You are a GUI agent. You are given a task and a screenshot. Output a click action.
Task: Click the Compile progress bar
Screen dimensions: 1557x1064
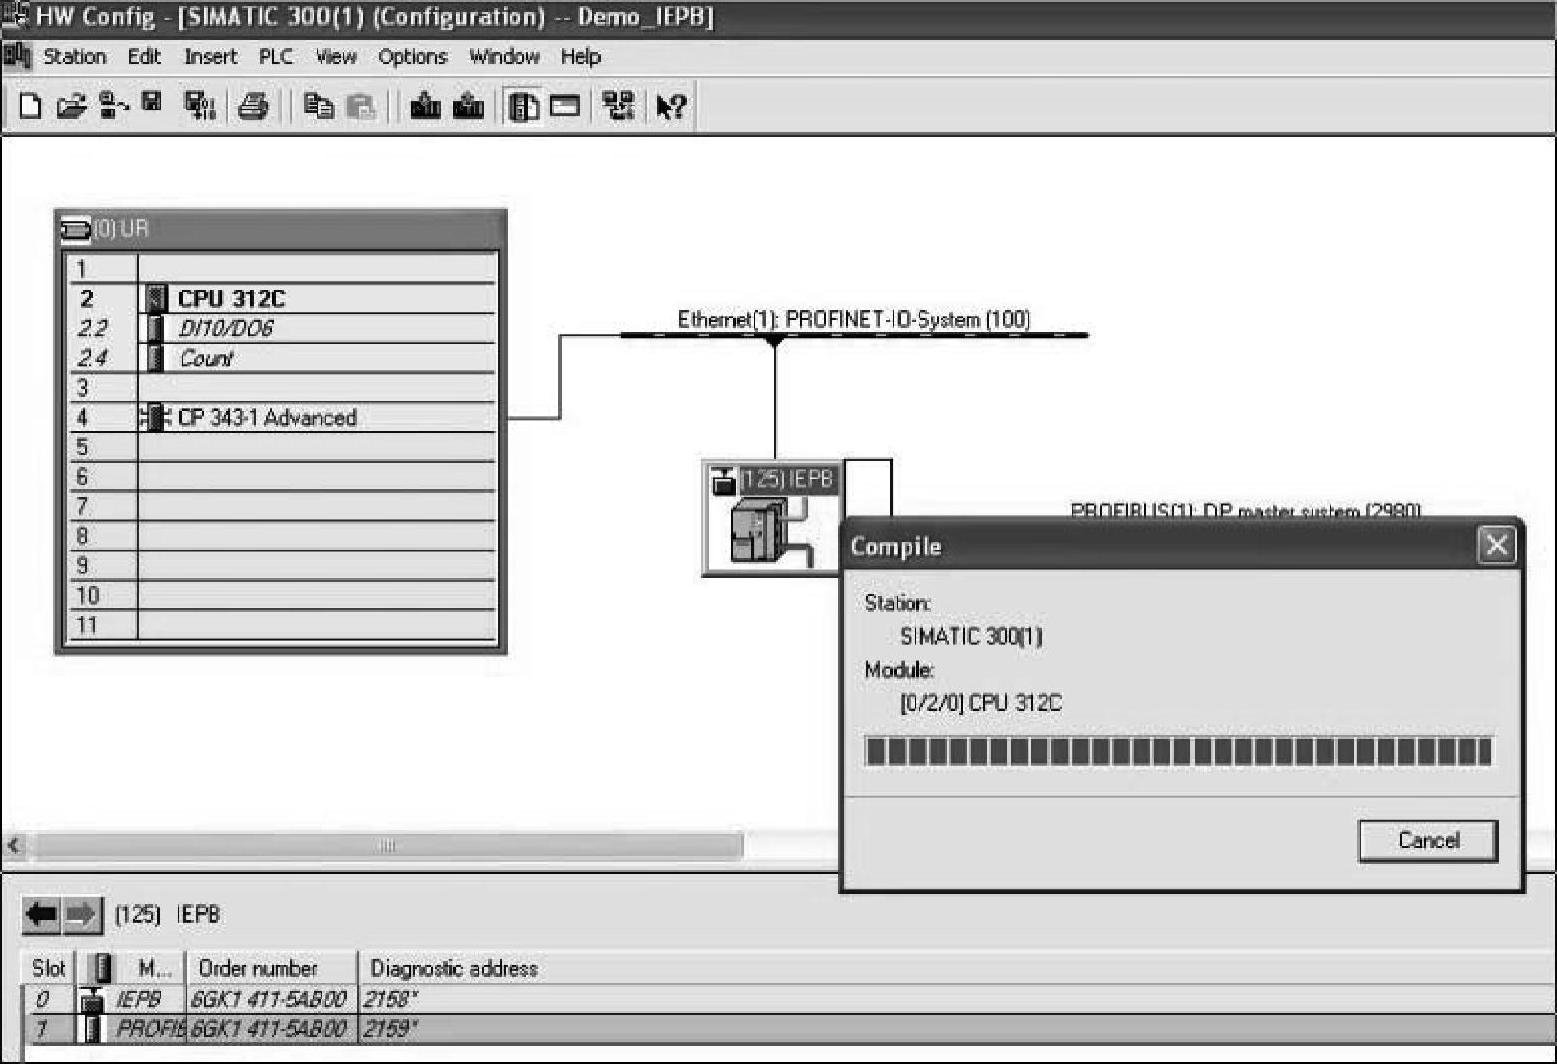click(1178, 751)
